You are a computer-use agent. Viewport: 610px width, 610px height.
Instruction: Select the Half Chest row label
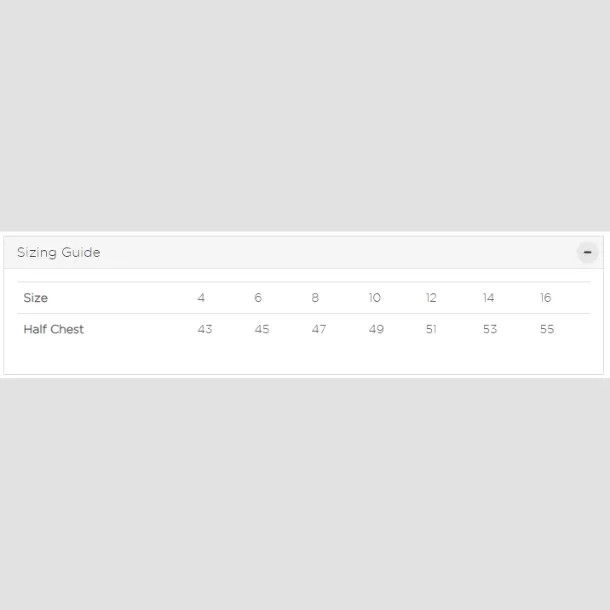53,329
